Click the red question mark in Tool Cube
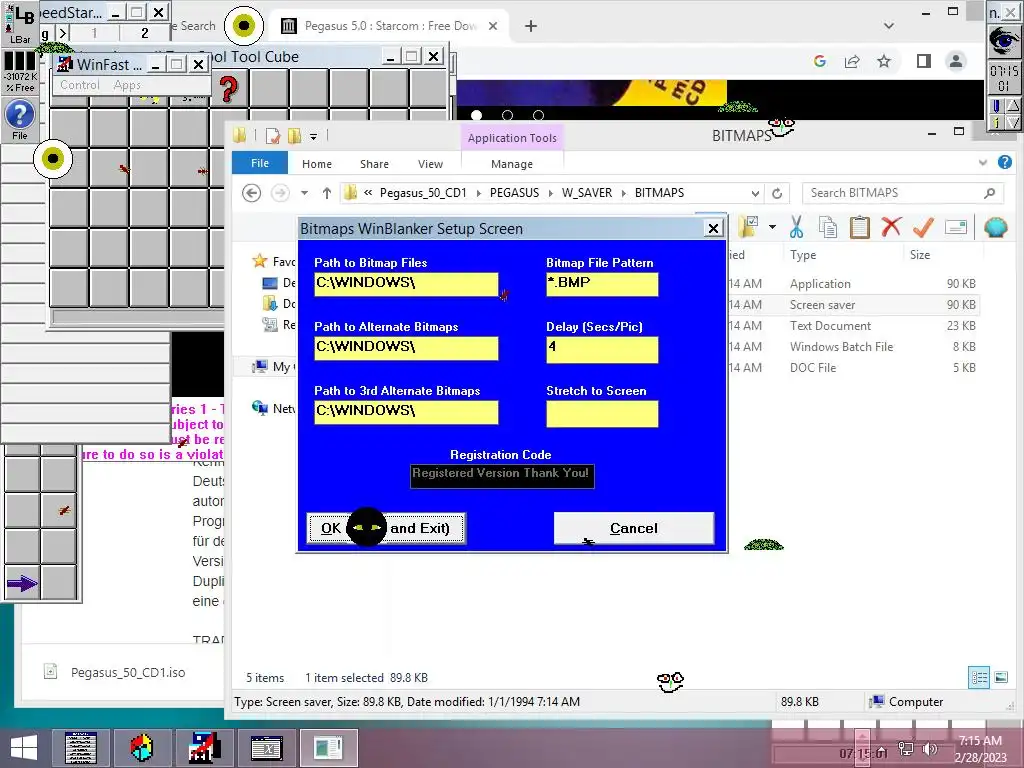Viewport: 1024px width, 768px height. tap(228, 89)
